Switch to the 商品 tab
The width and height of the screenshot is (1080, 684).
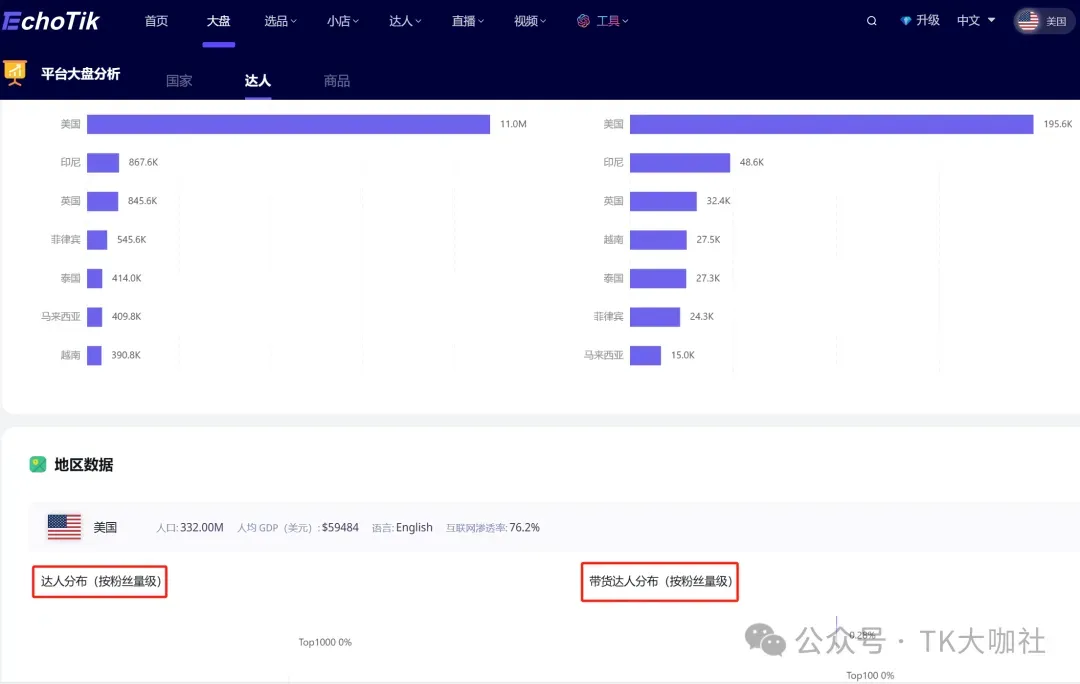[337, 81]
